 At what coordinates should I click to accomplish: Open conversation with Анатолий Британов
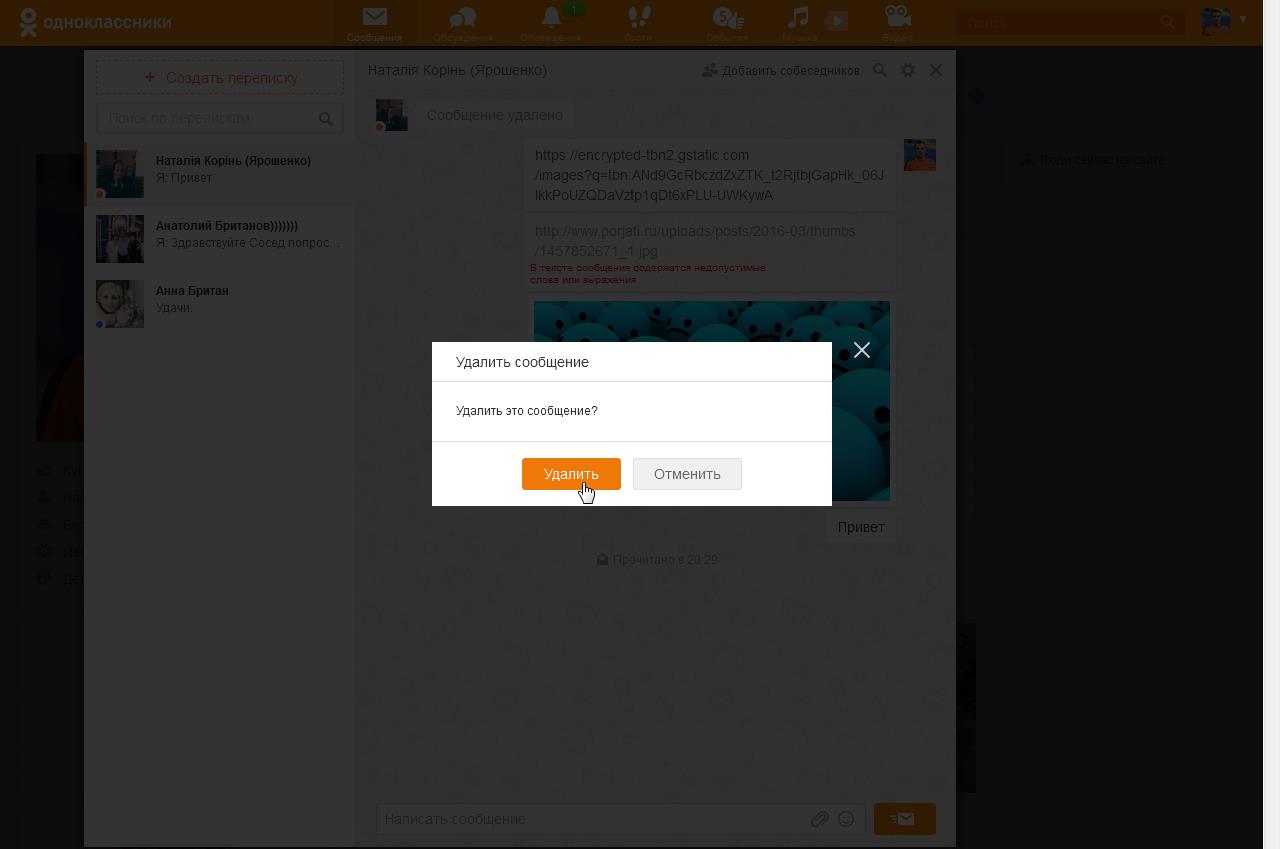point(219,239)
